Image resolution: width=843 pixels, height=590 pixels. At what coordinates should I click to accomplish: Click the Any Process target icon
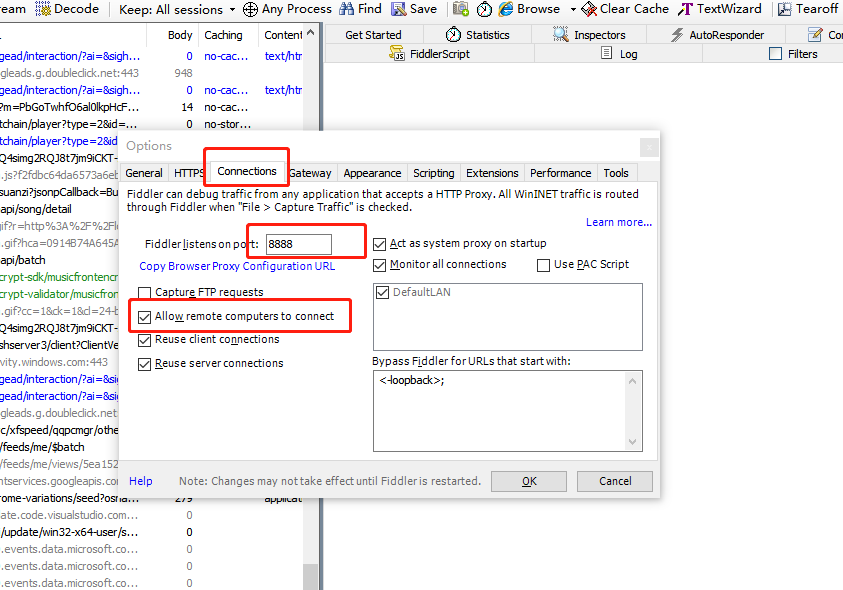tap(250, 9)
